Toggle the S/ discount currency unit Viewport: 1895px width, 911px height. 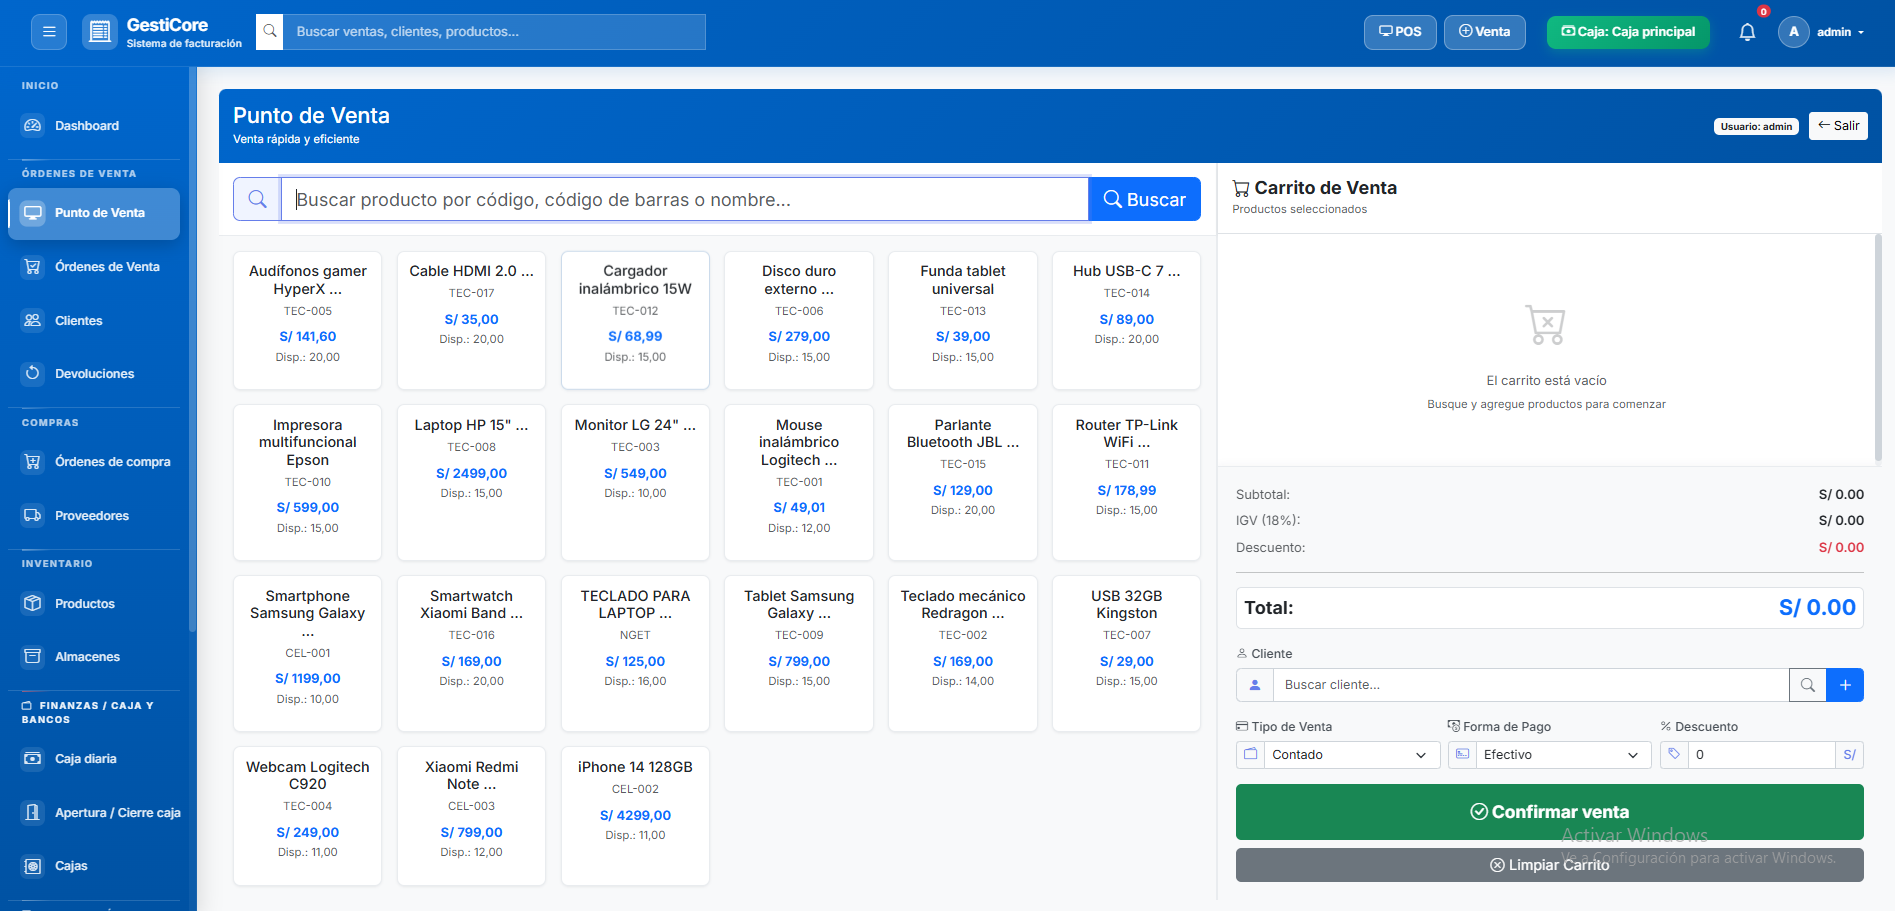pos(1849,755)
